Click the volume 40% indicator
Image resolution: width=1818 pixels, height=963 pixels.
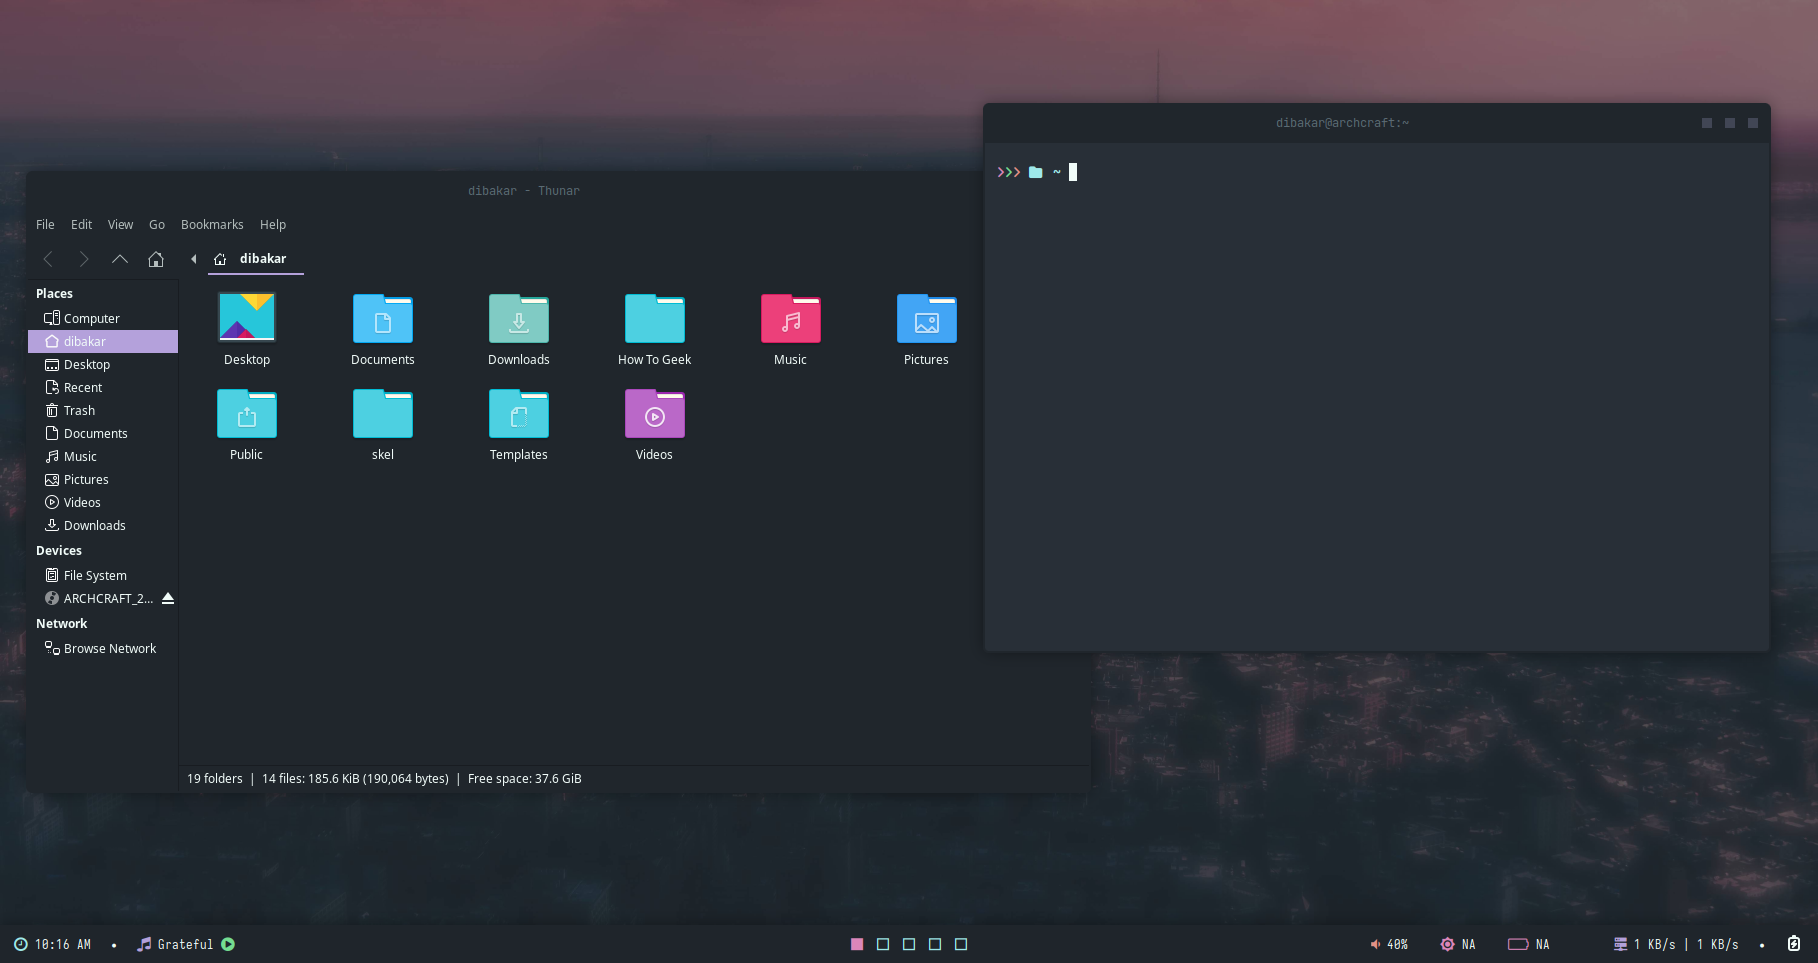pos(1389,944)
